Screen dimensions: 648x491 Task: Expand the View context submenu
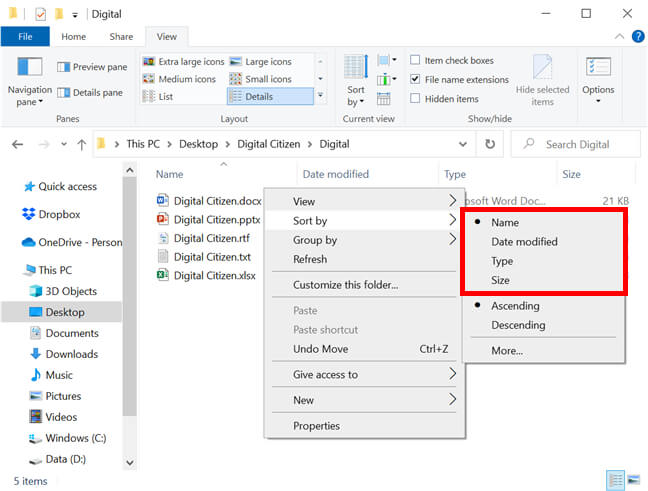(364, 201)
